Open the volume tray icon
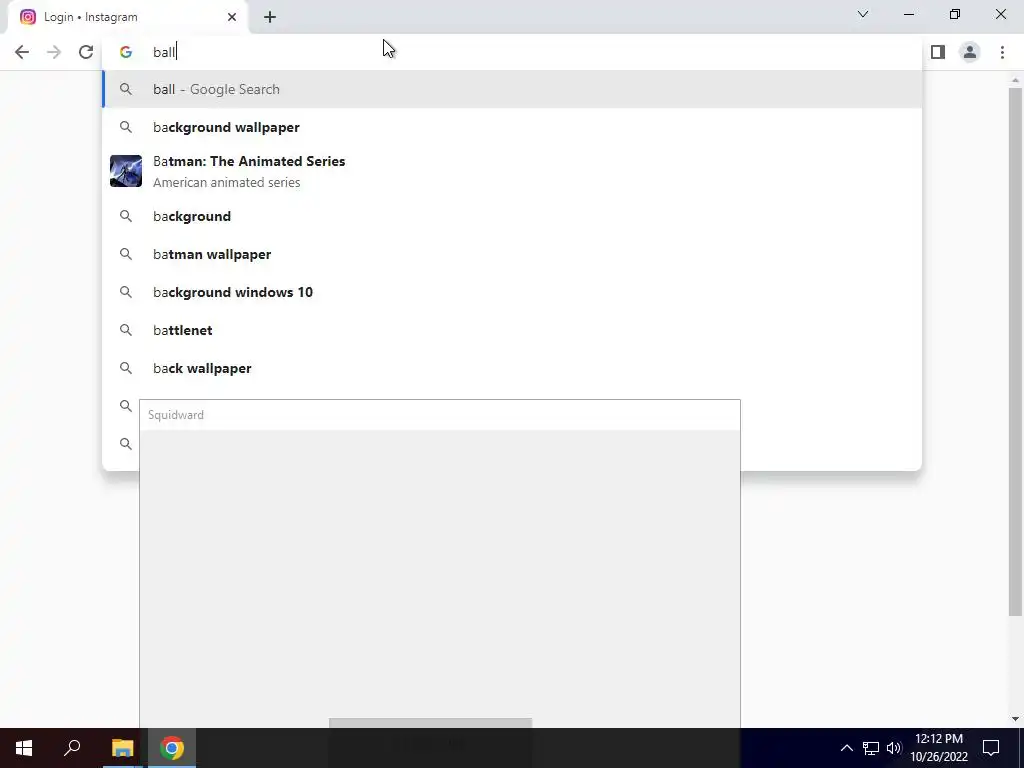The image size is (1024, 768). [894, 748]
